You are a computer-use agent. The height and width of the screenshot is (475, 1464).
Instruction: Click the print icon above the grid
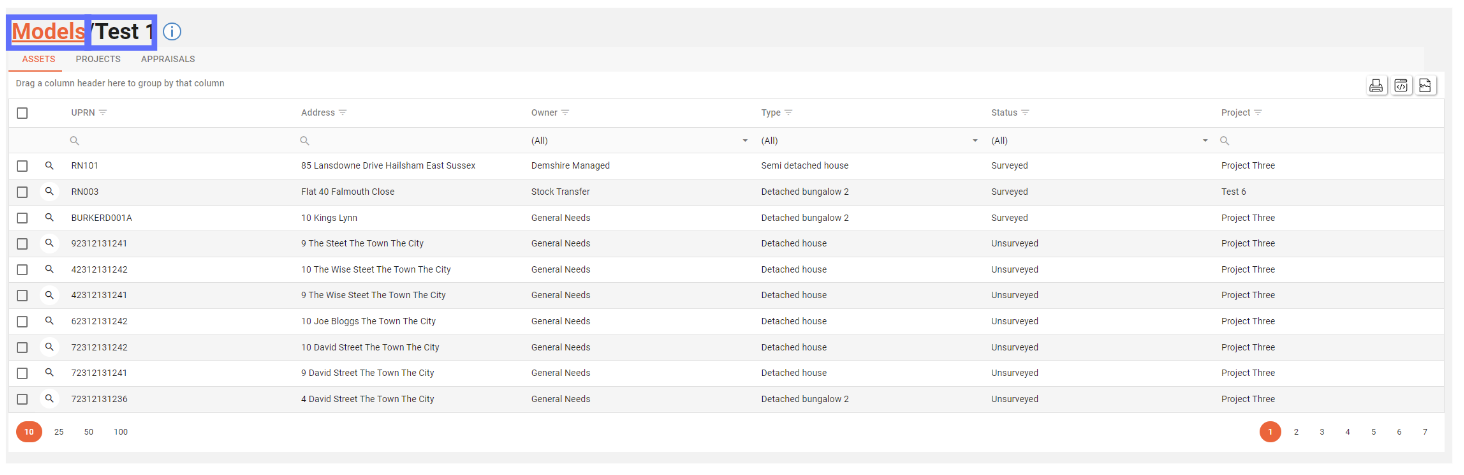1376,86
